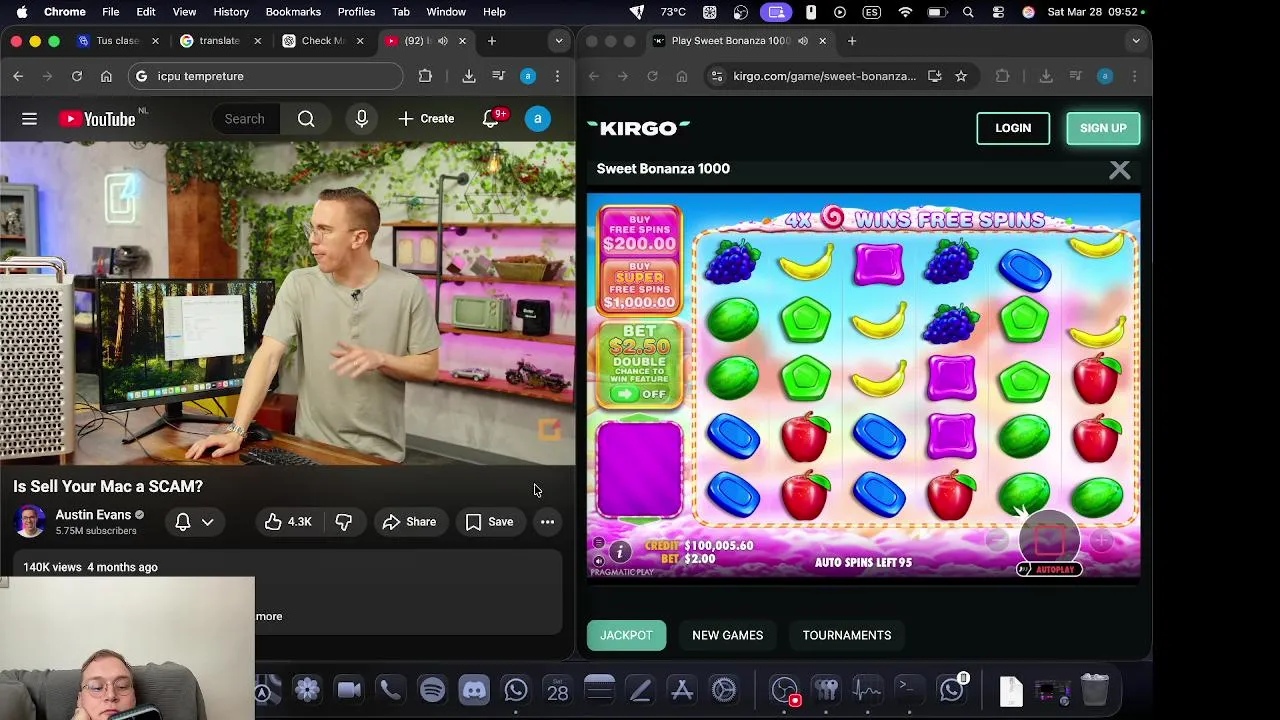Viewport: 1280px width, 720px height.
Task: Decrease bet with the minus button
Action: point(996,541)
